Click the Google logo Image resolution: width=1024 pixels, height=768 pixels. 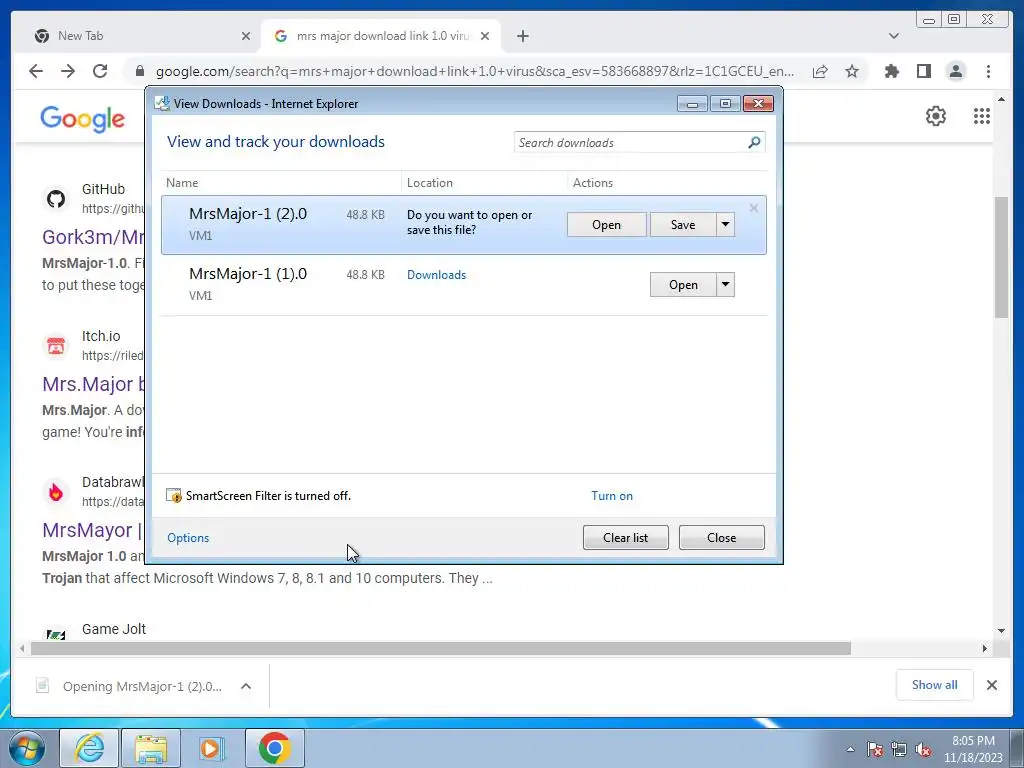click(82, 119)
